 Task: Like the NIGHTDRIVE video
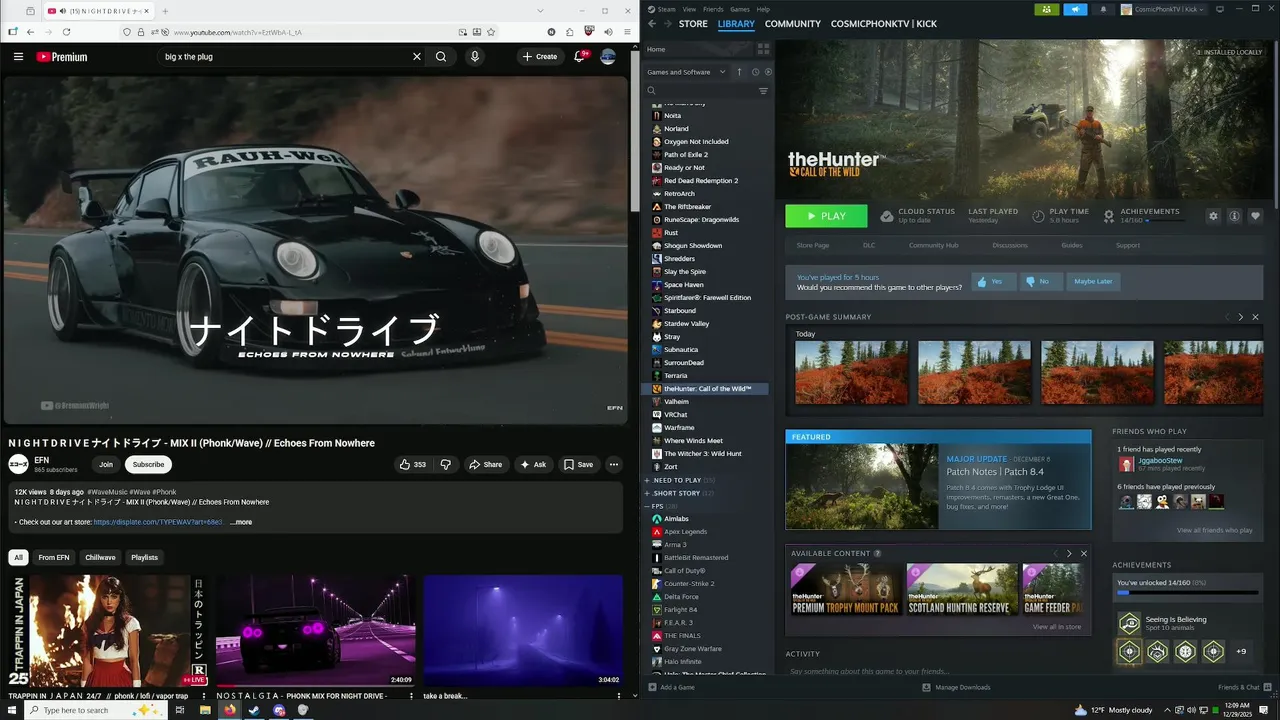(x=413, y=464)
